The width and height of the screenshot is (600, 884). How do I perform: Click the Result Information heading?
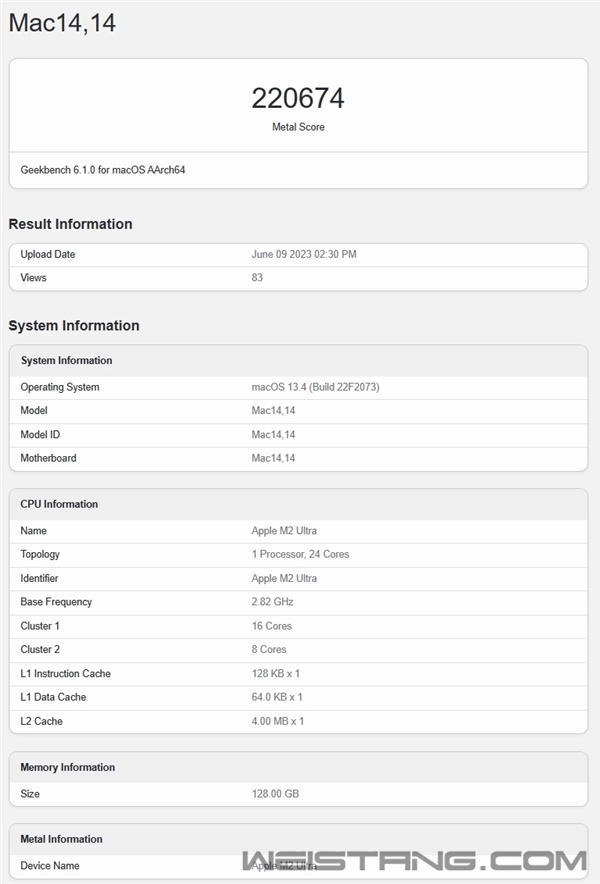(70, 224)
